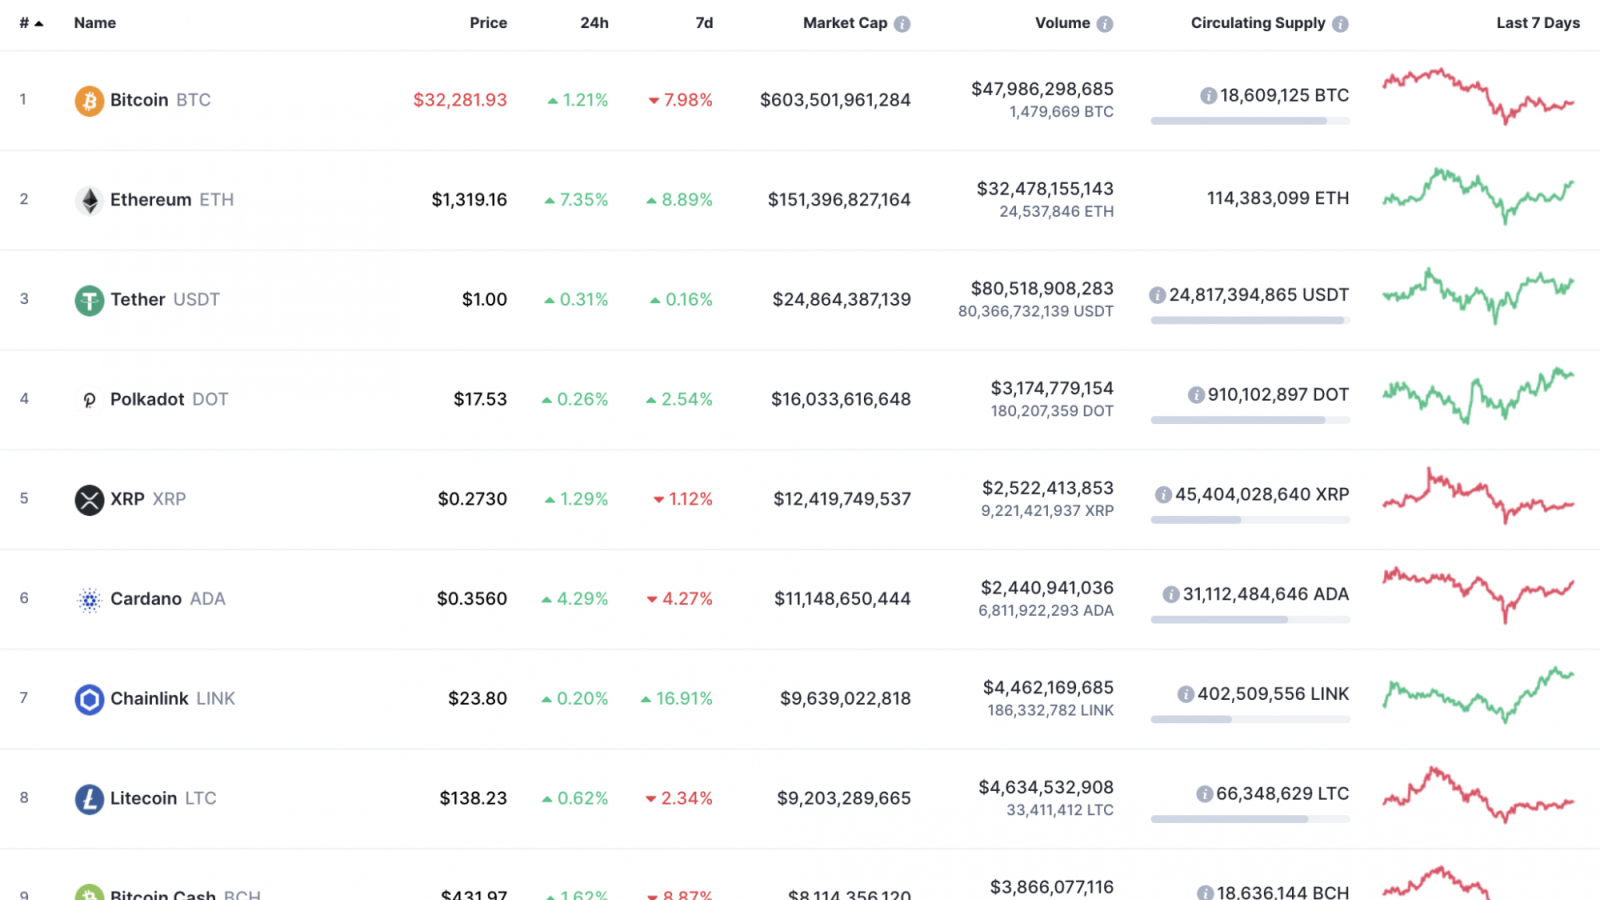
Task: Click the Ethereum diamond logo icon
Action: pyautogui.click(x=89, y=200)
